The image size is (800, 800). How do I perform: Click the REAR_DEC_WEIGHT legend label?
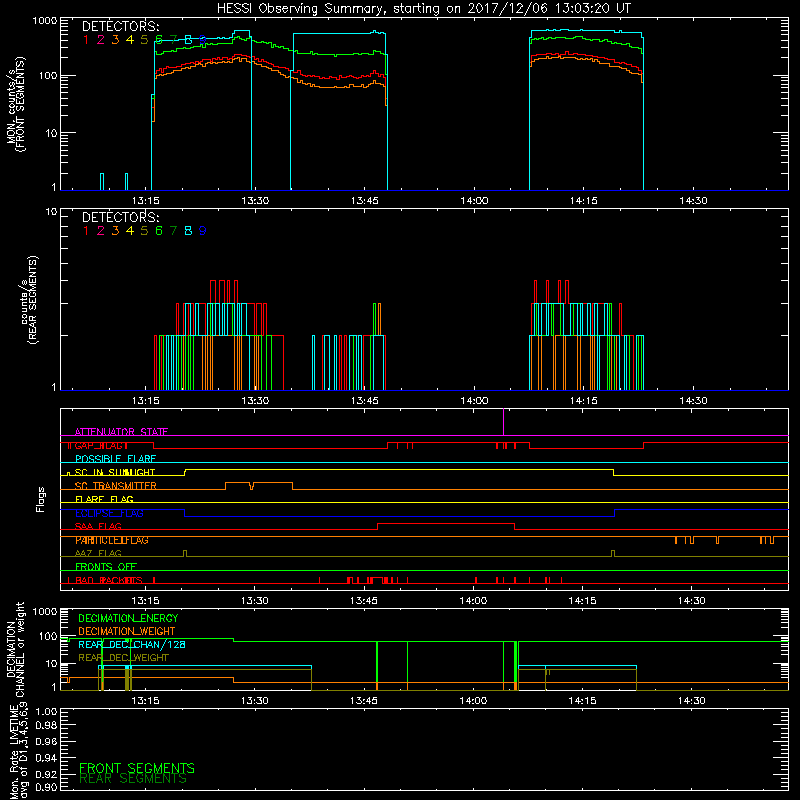[x=123, y=658]
